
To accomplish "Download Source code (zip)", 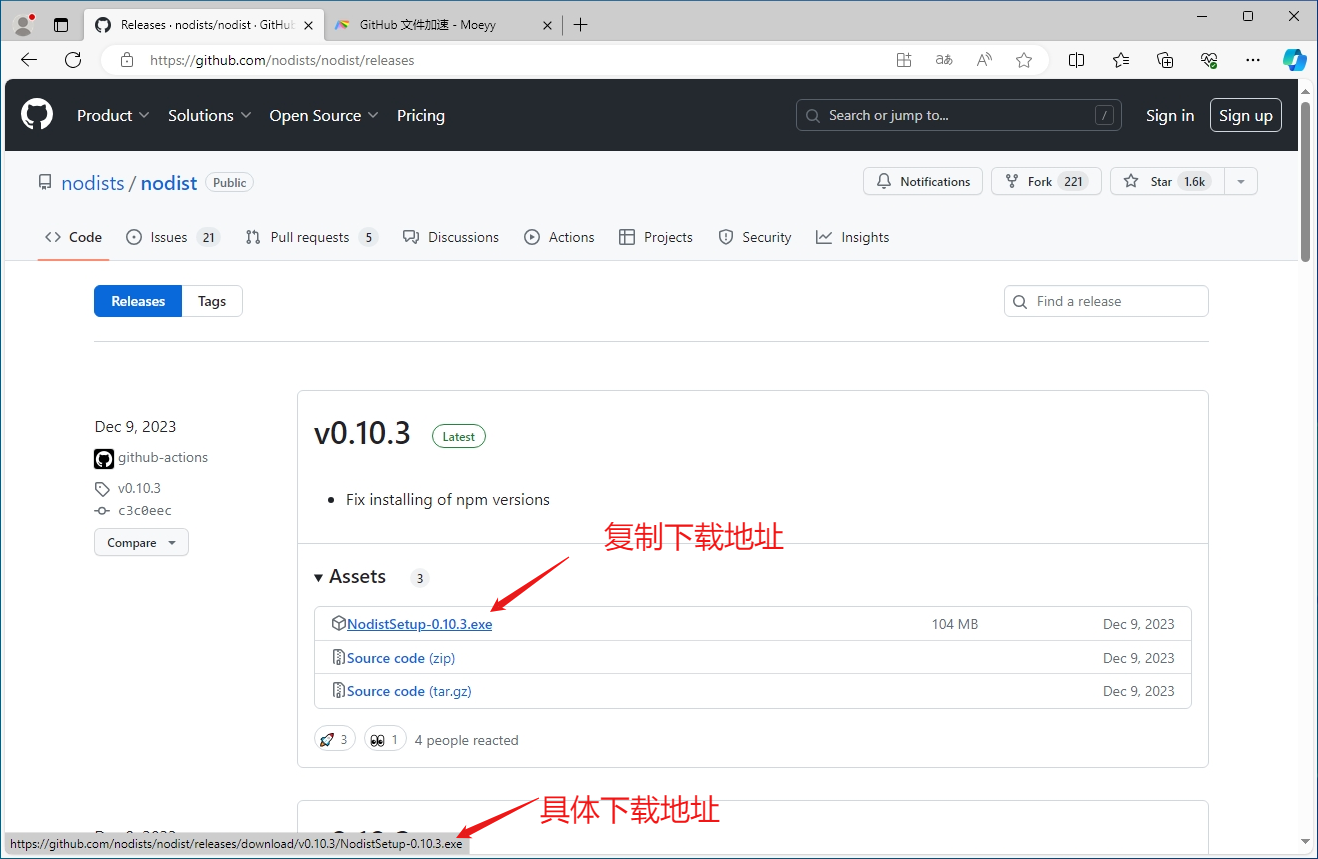I will [401, 658].
